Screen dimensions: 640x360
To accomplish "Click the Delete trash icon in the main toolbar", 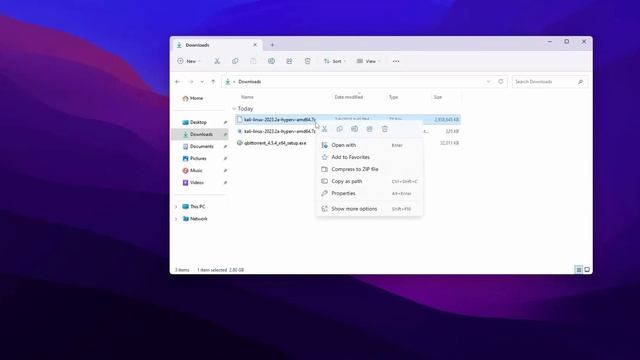I will [x=307, y=61].
